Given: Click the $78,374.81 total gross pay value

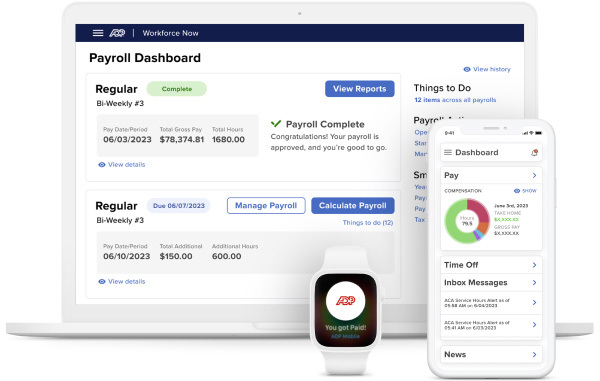Looking at the screenshot, I should (x=182, y=140).
